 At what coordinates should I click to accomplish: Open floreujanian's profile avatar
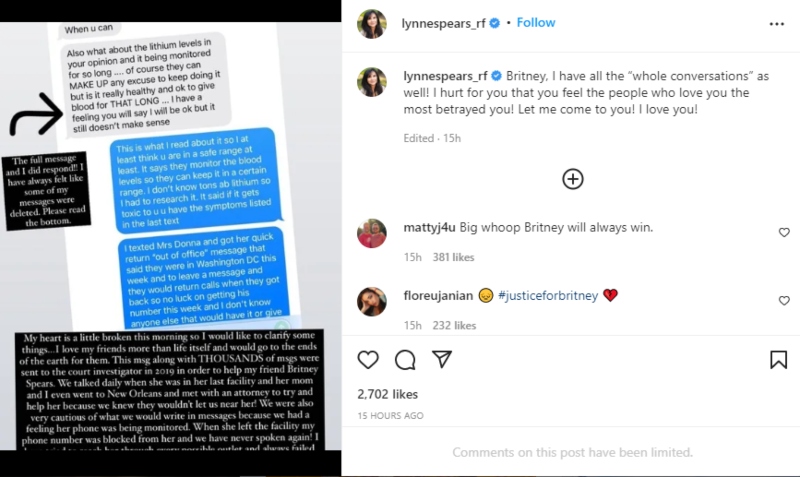(371, 302)
